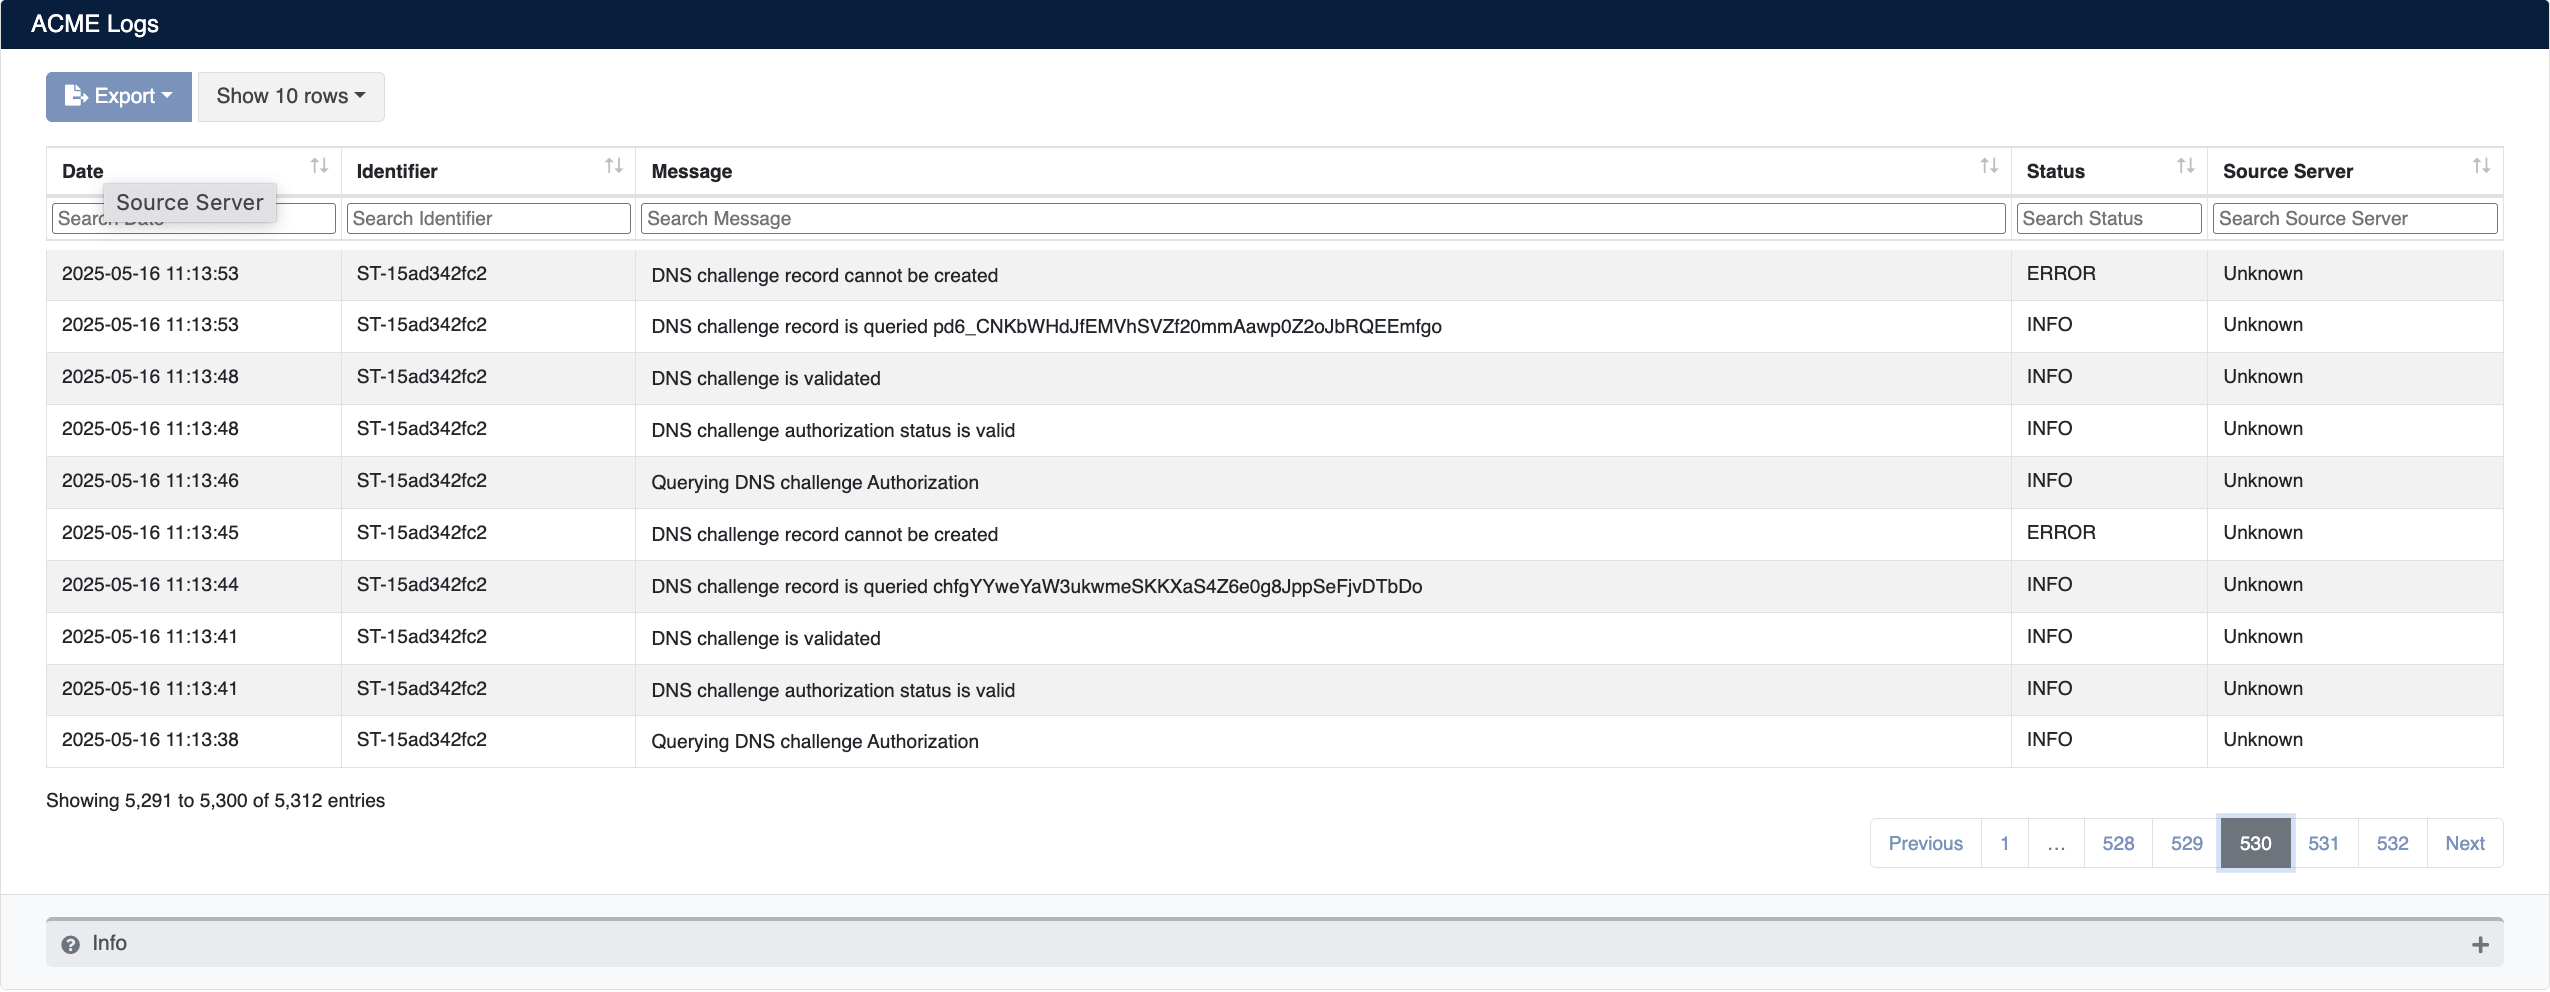This screenshot has width=2550, height=992.
Task: Go to page 529
Action: (x=2186, y=843)
